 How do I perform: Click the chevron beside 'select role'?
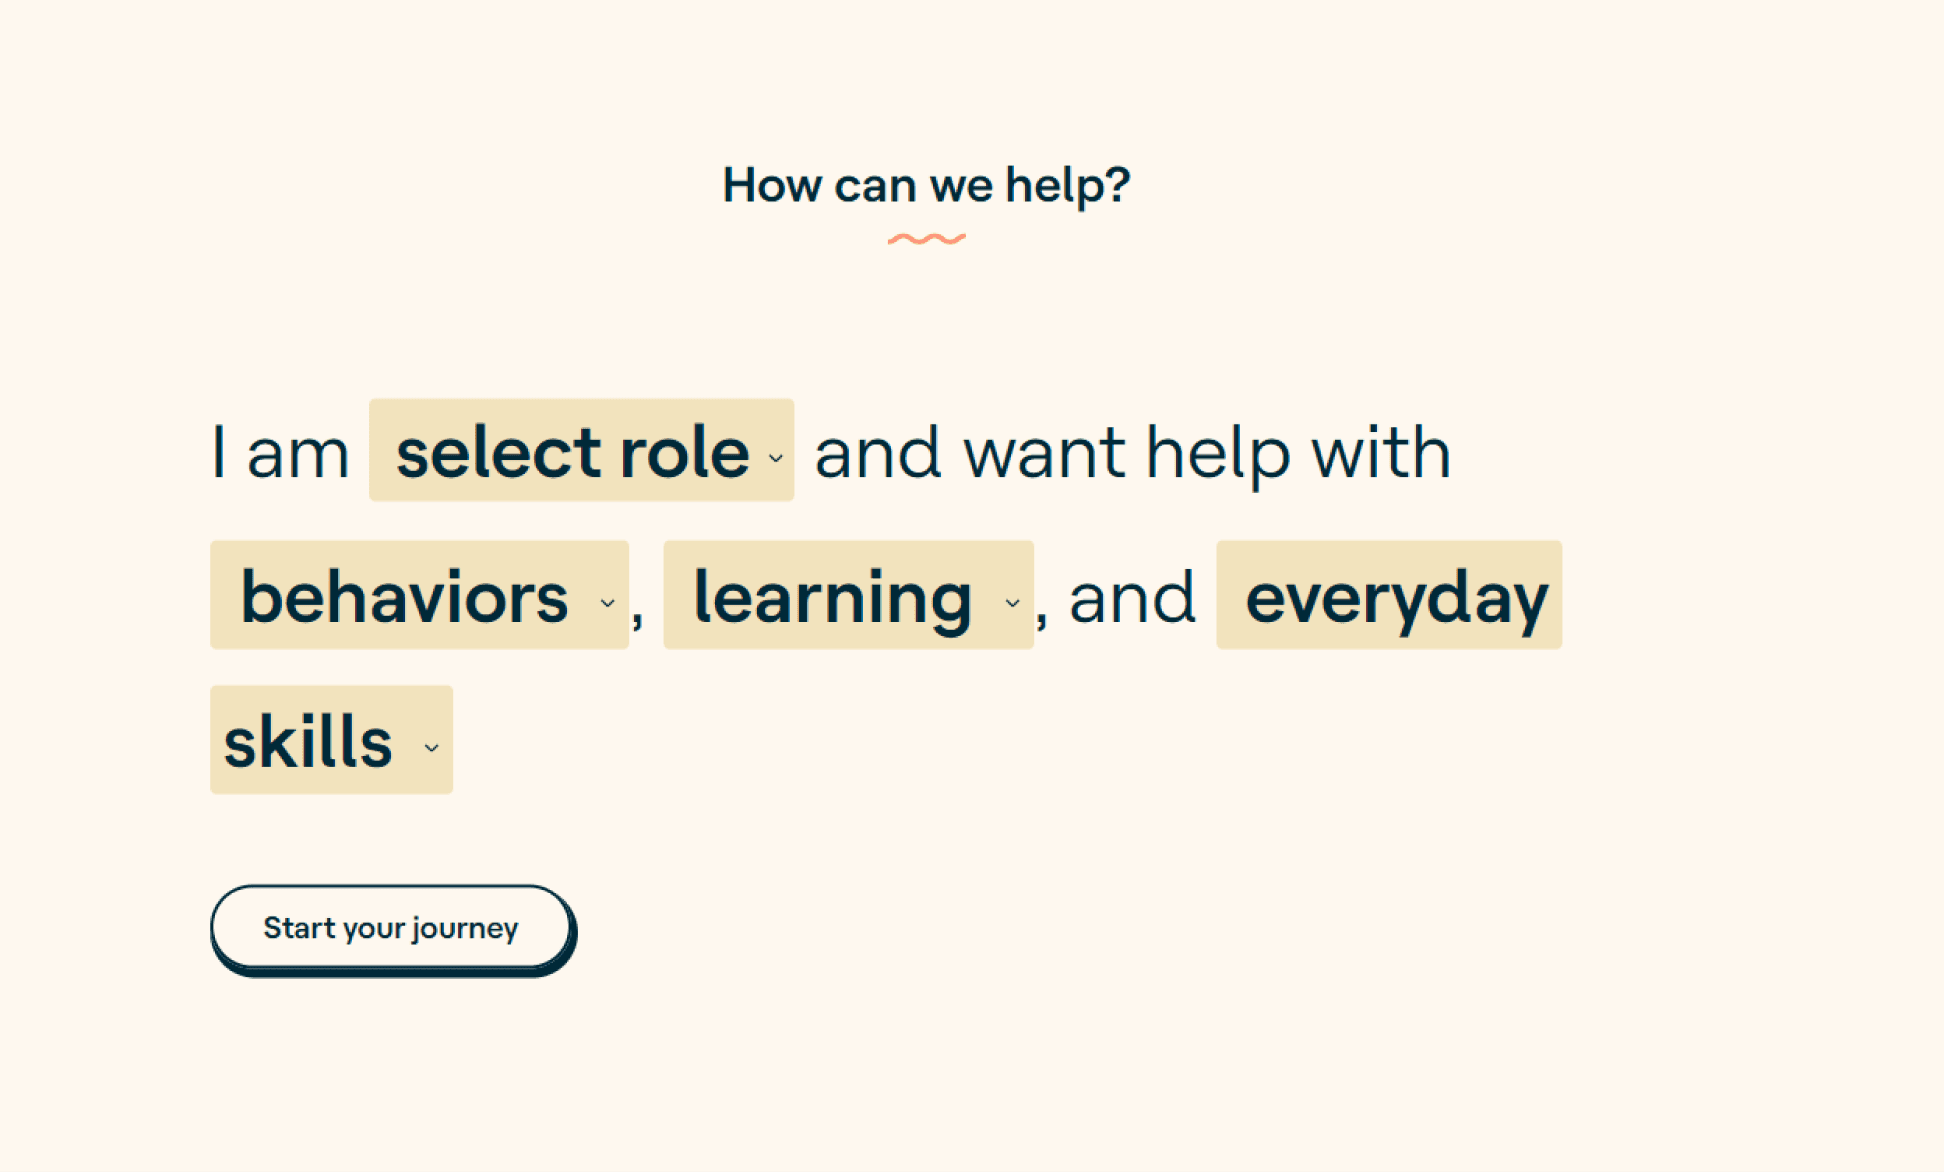776,459
